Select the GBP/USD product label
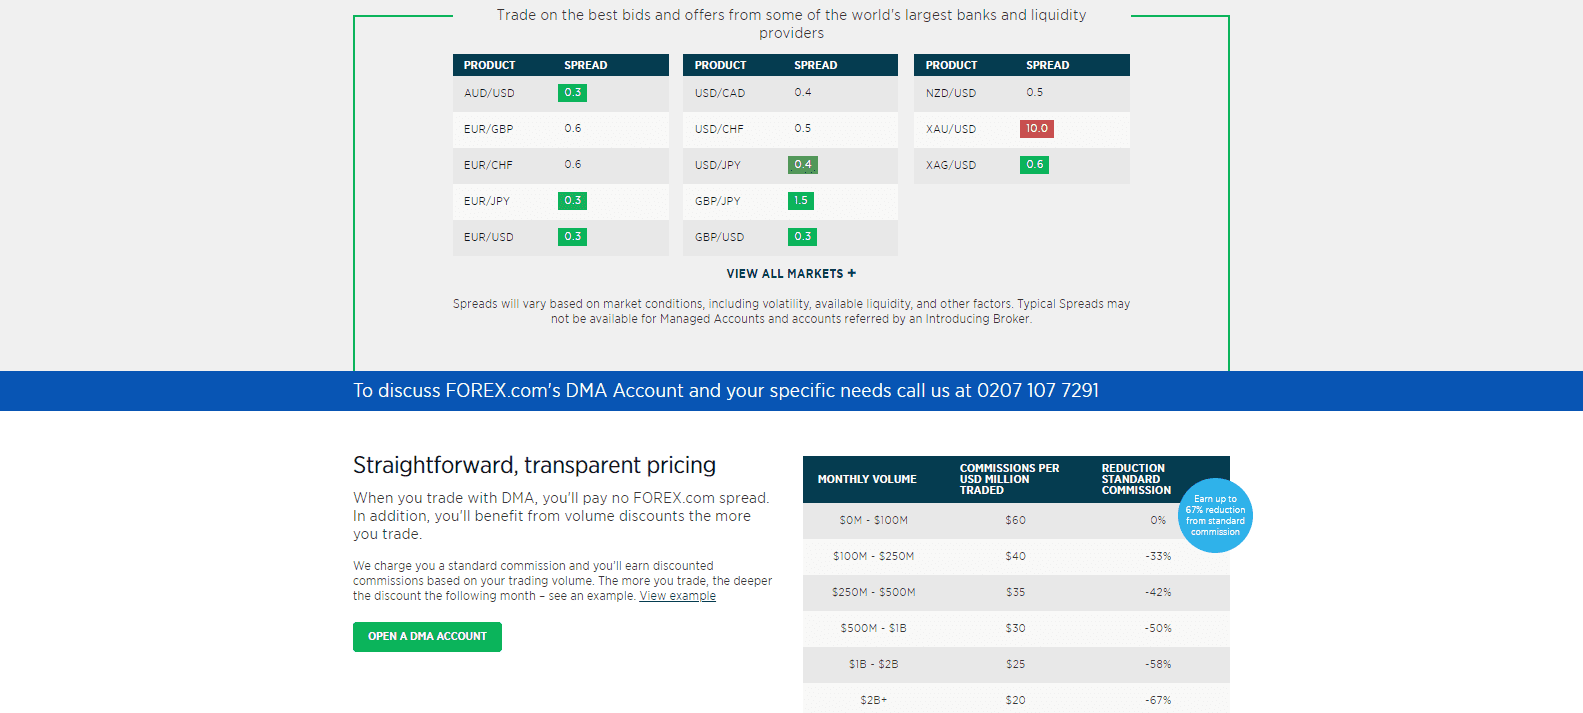1583x713 pixels. point(719,237)
